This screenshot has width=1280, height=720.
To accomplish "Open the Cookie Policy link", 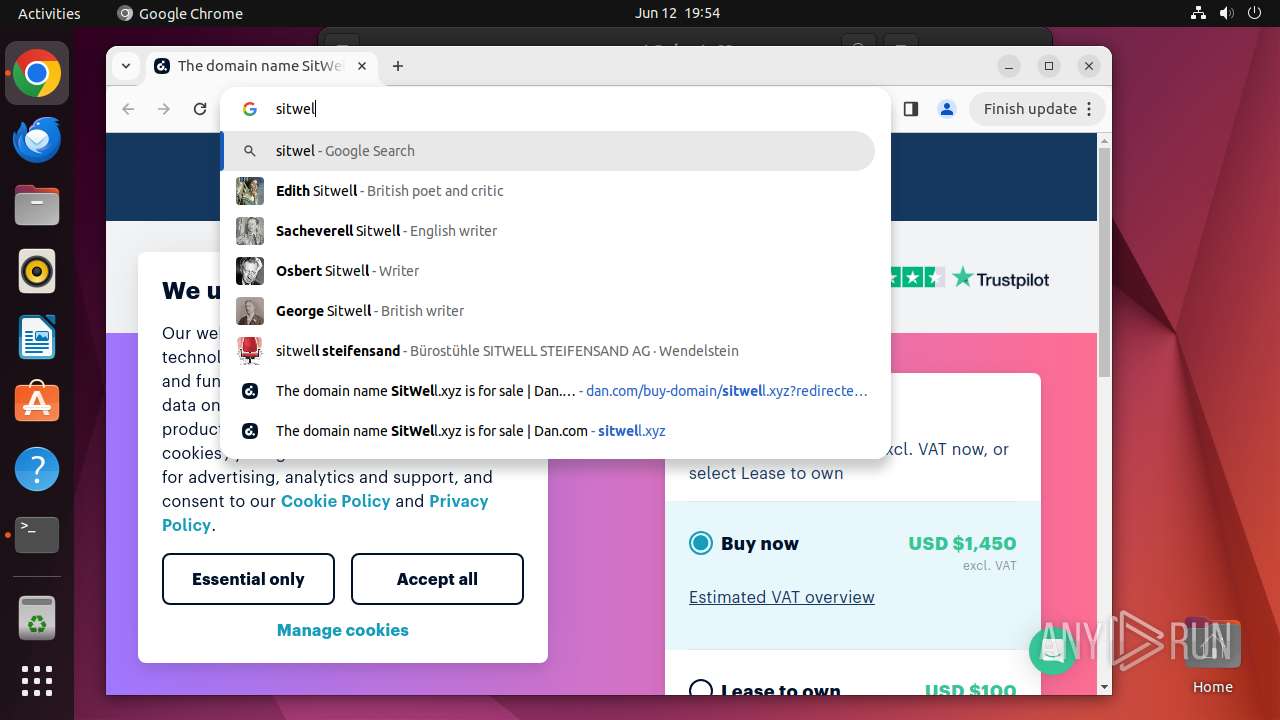I will click(336, 501).
